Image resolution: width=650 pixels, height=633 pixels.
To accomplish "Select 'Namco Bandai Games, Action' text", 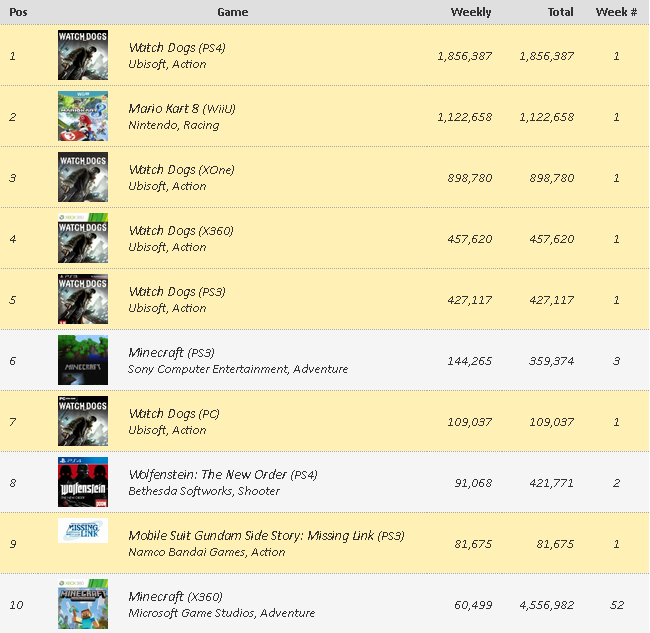I will (x=206, y=552).
